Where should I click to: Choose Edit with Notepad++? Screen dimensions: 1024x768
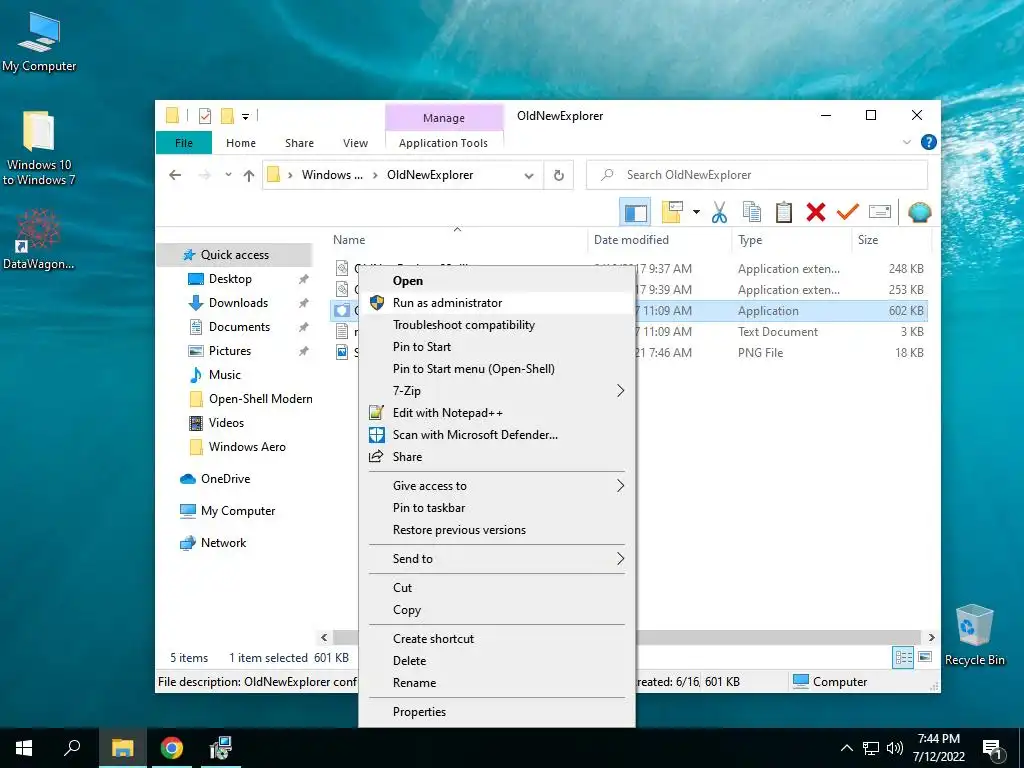(496, 413)
